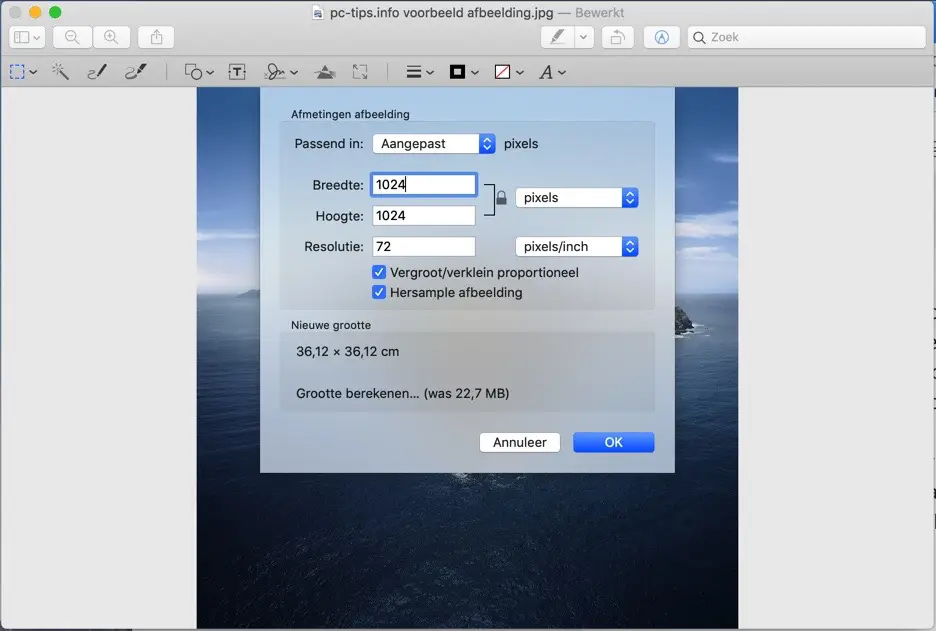The image size is (936, 631).
Task: Uncheck Hersample afbeelding
Action: point(379,292)
